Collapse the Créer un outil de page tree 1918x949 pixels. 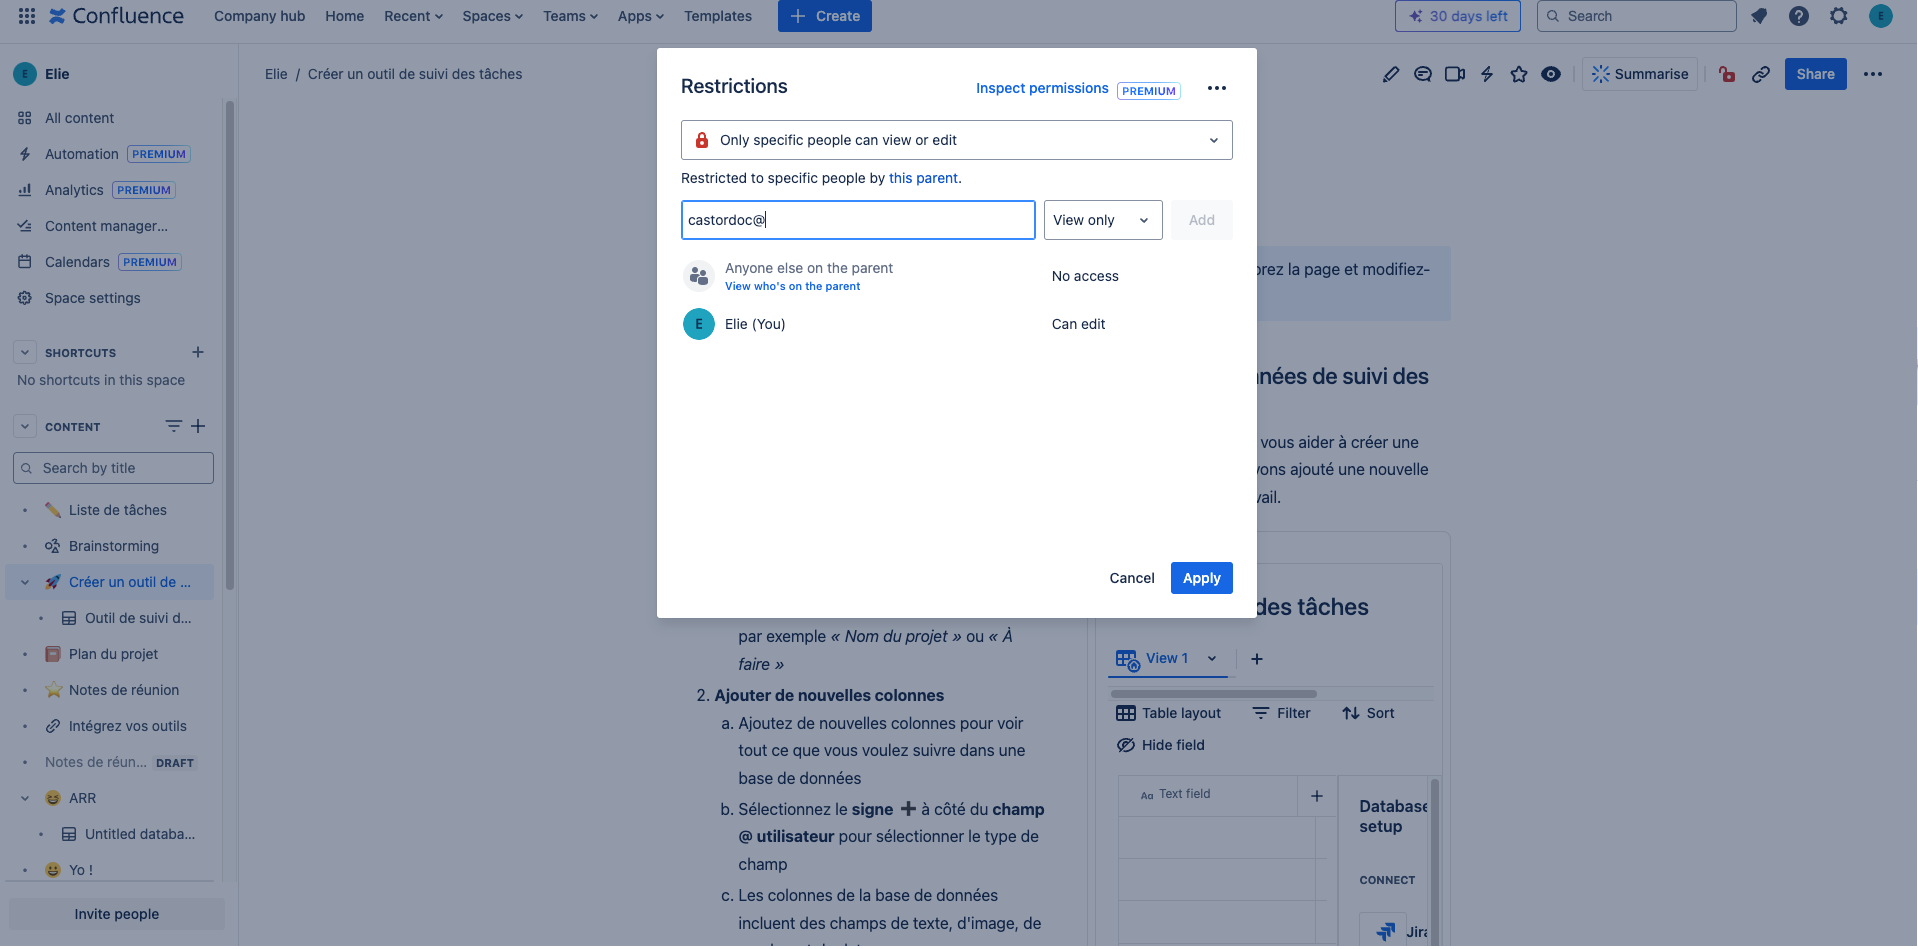tap(25, 582)
